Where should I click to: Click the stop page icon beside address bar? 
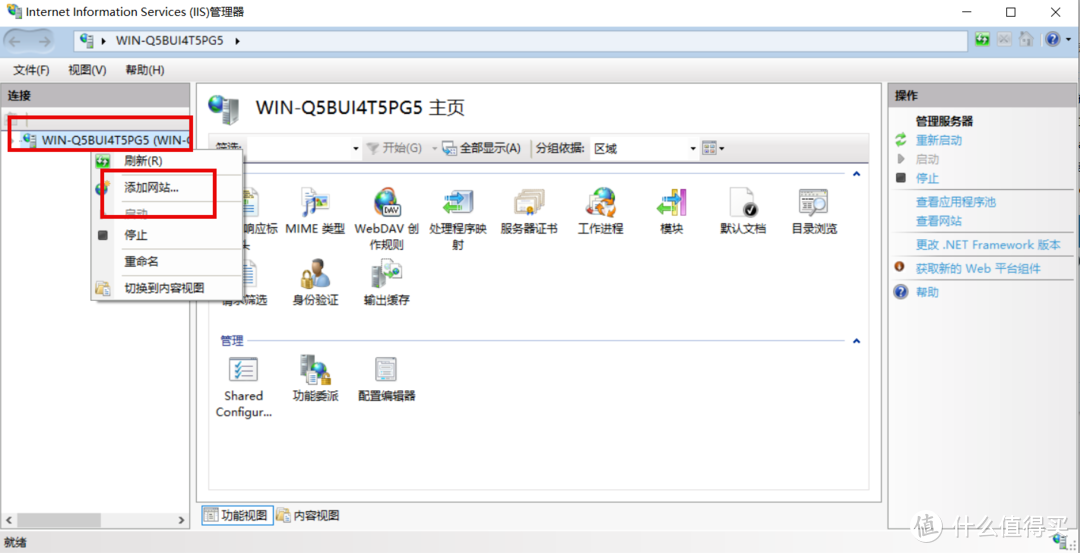click(1004, 40)
